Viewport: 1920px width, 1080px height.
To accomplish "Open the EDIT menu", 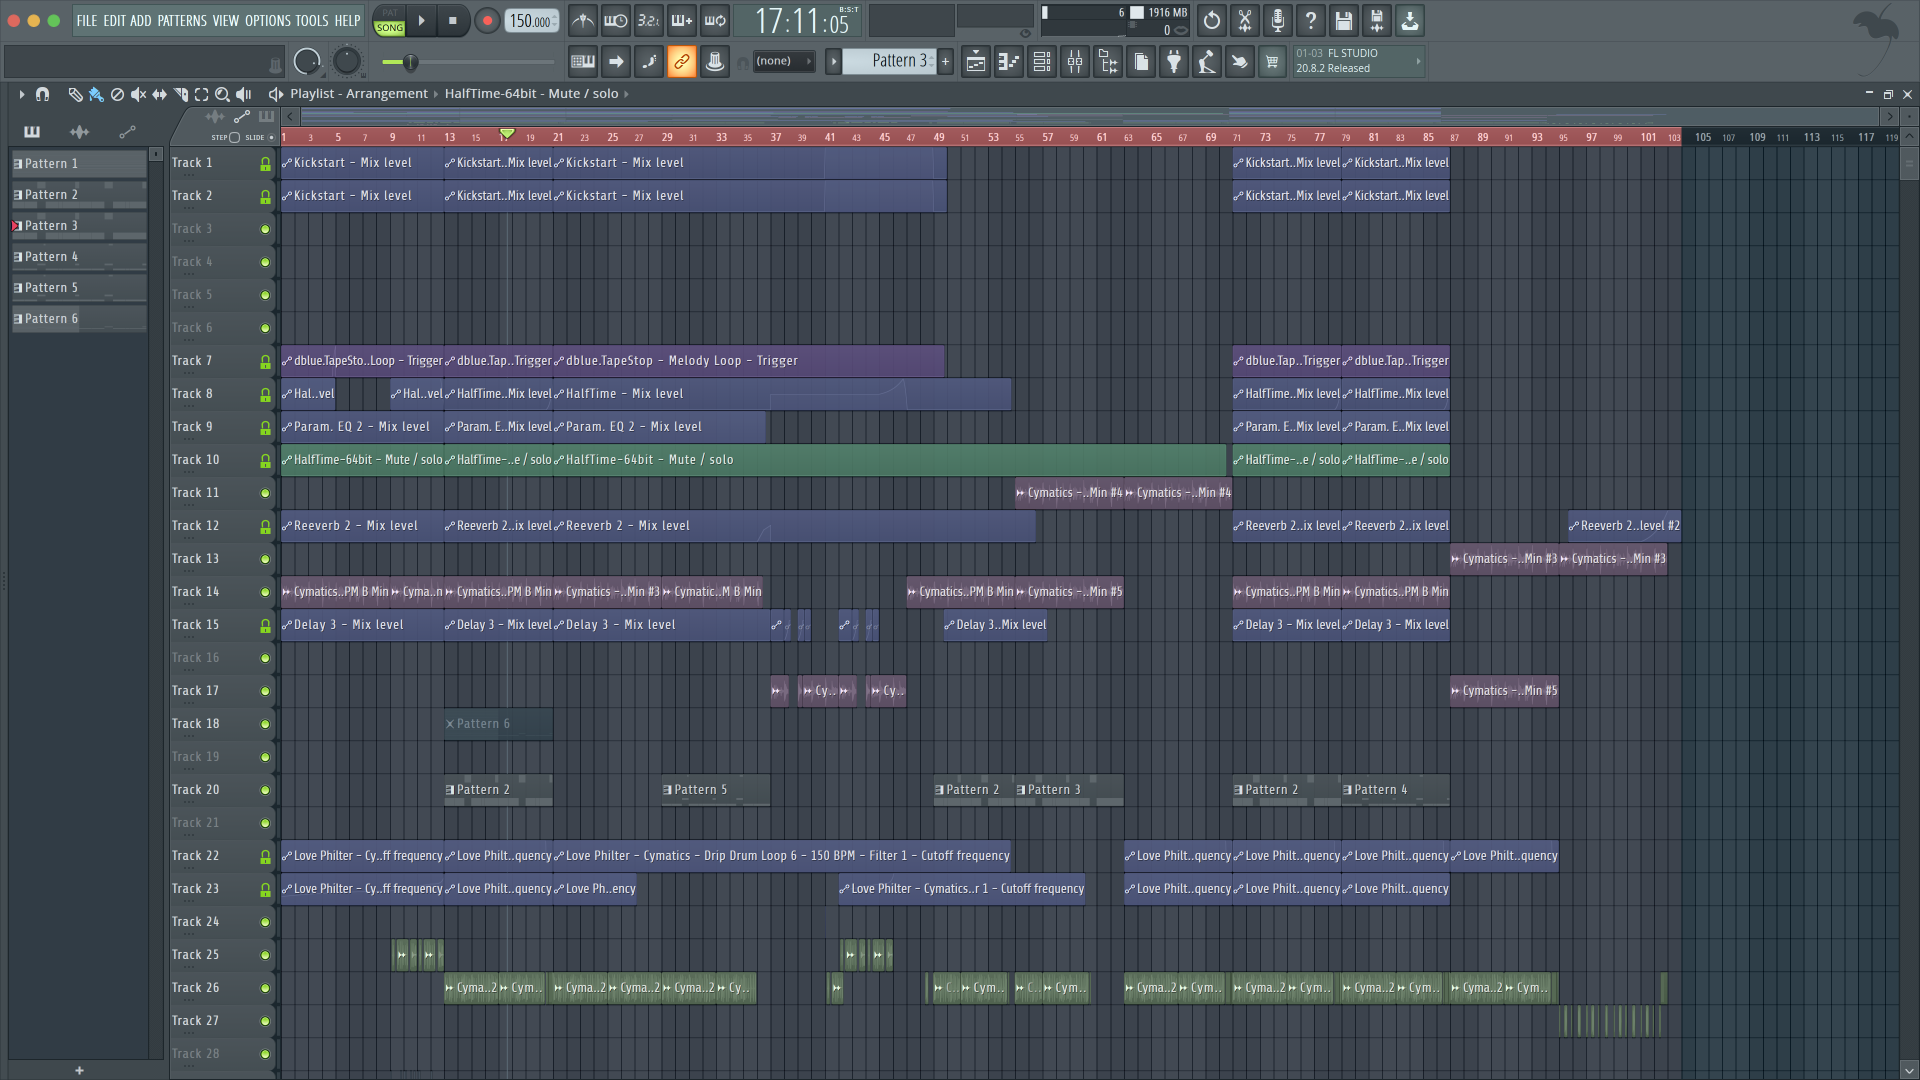I will (114, 20).
